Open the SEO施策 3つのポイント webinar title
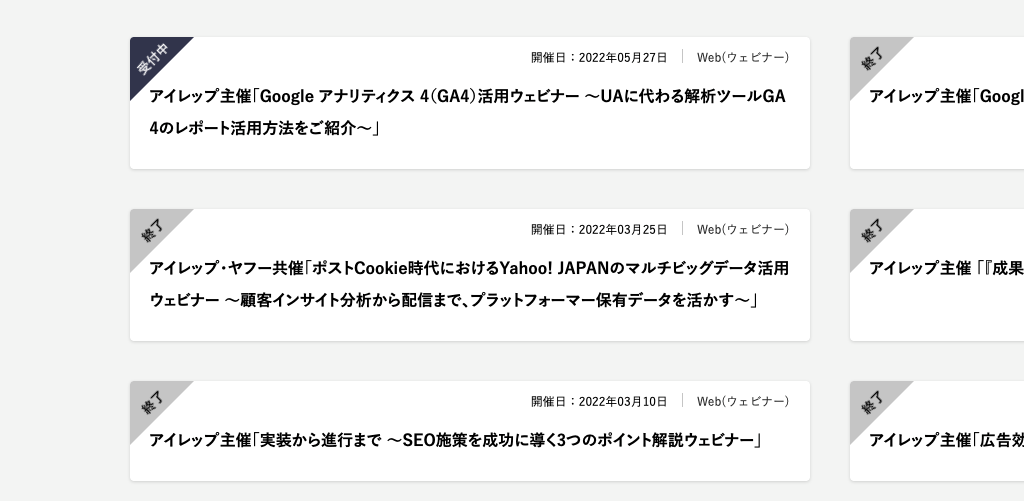 pyautogui.click(x=456, y=440)
